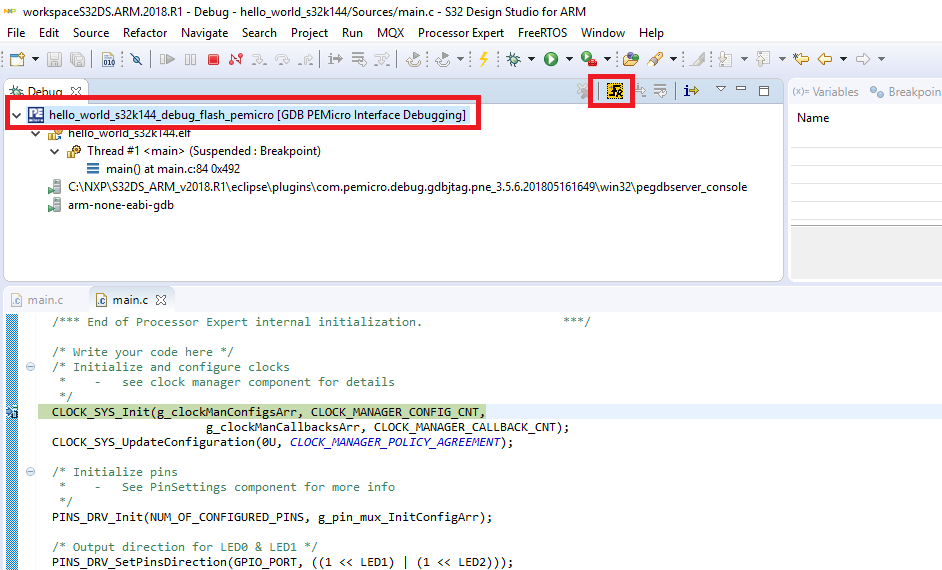The width and height of the screenshot is (942, 570).
Task: Click the Open Element folder icon
Action: (630, 59)
